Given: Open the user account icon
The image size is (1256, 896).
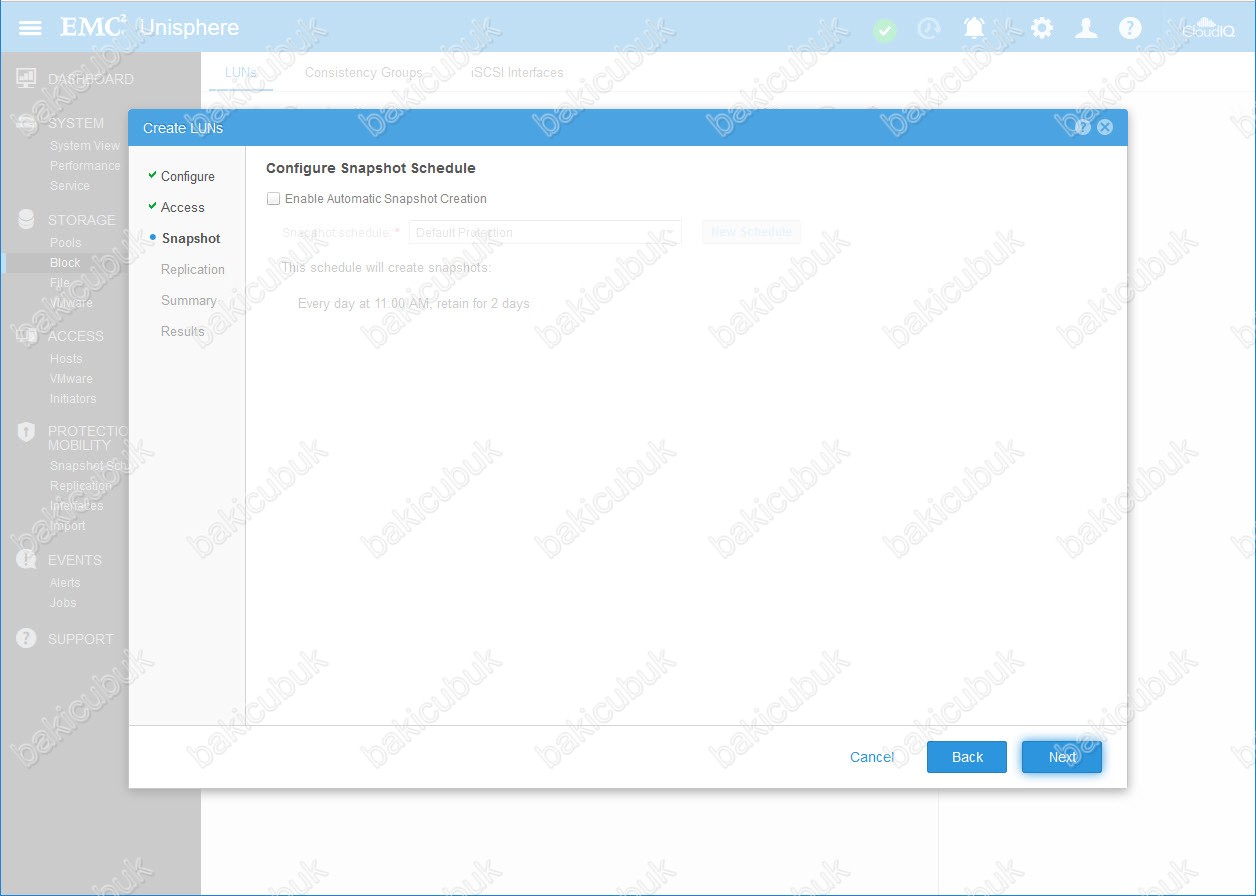Looking at the screenshot, I should click(1086, 28).
